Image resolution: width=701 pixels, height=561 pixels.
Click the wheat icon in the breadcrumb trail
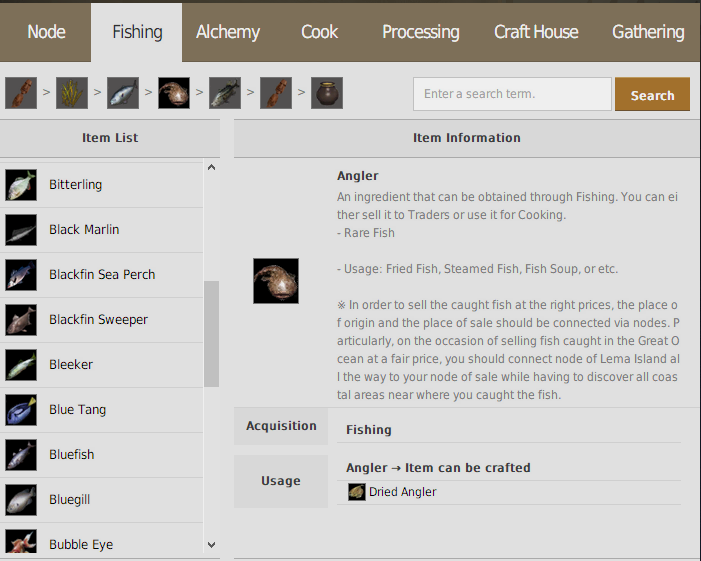(x=72, y=94)
